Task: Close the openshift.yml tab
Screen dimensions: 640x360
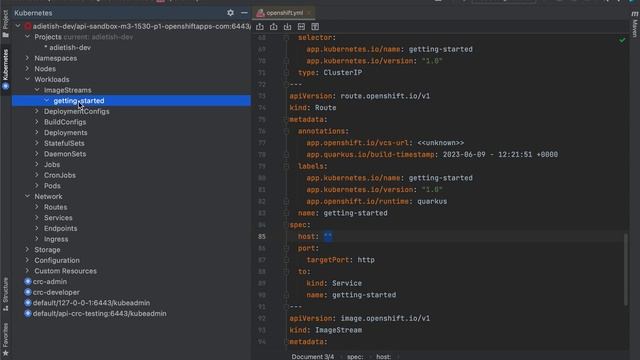Action: pyautogui.click(x=309, y=13)
